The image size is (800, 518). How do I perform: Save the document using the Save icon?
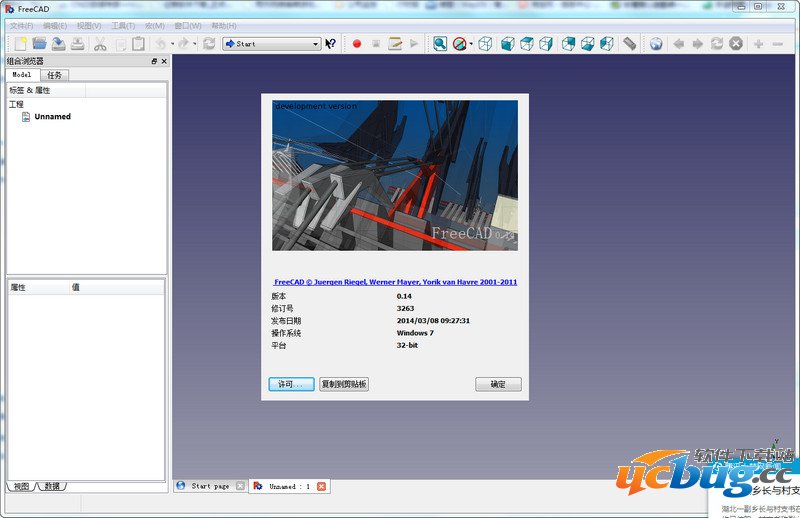(59, 44)
